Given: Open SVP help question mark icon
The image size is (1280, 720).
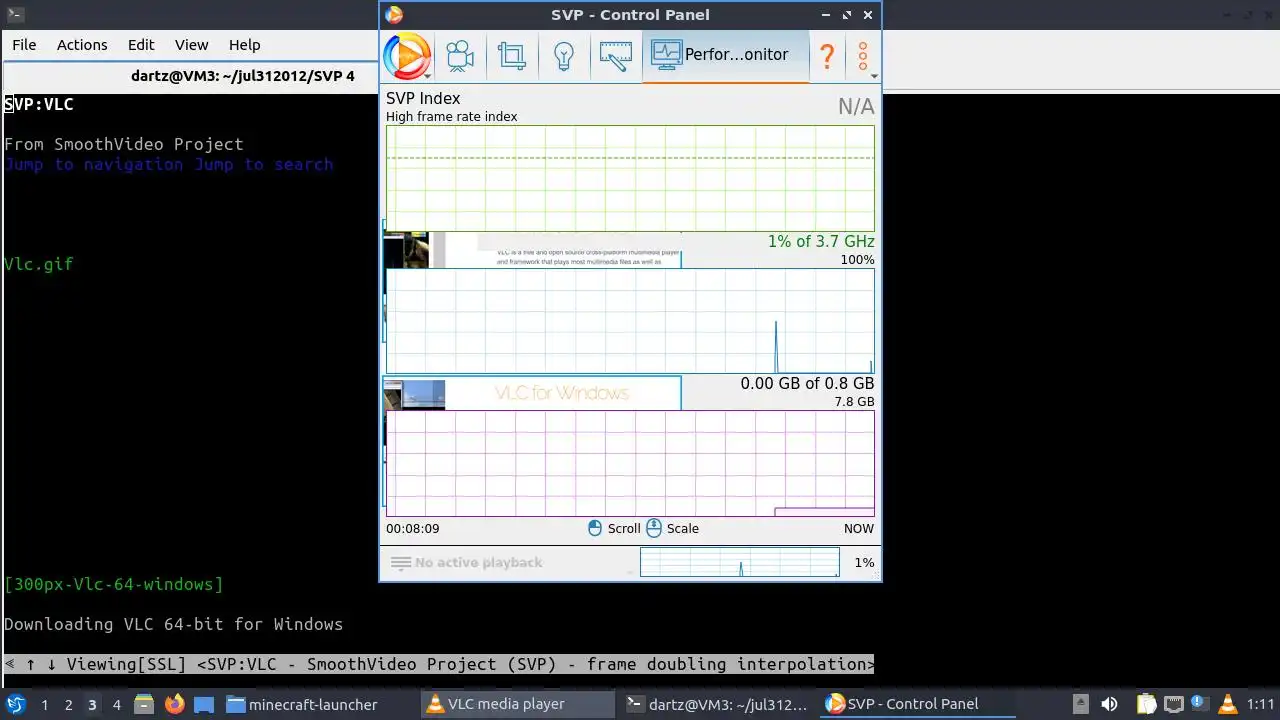Looking at the screenshot, I should (x=827, y=56).
